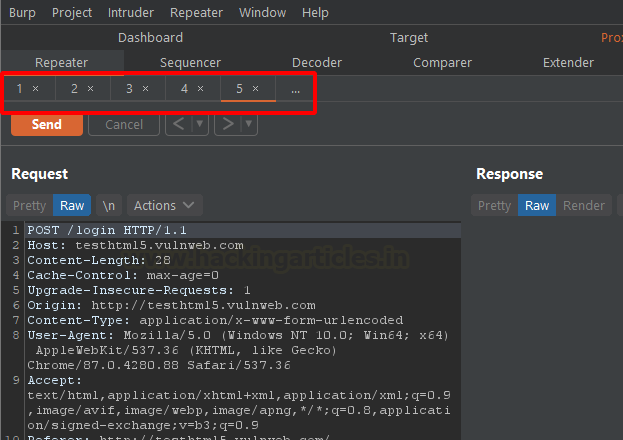Image resolution: width=623 pixels, height=440 pixels.
Task: Switch to the Dashboard tab
Action: coord(150,38)
